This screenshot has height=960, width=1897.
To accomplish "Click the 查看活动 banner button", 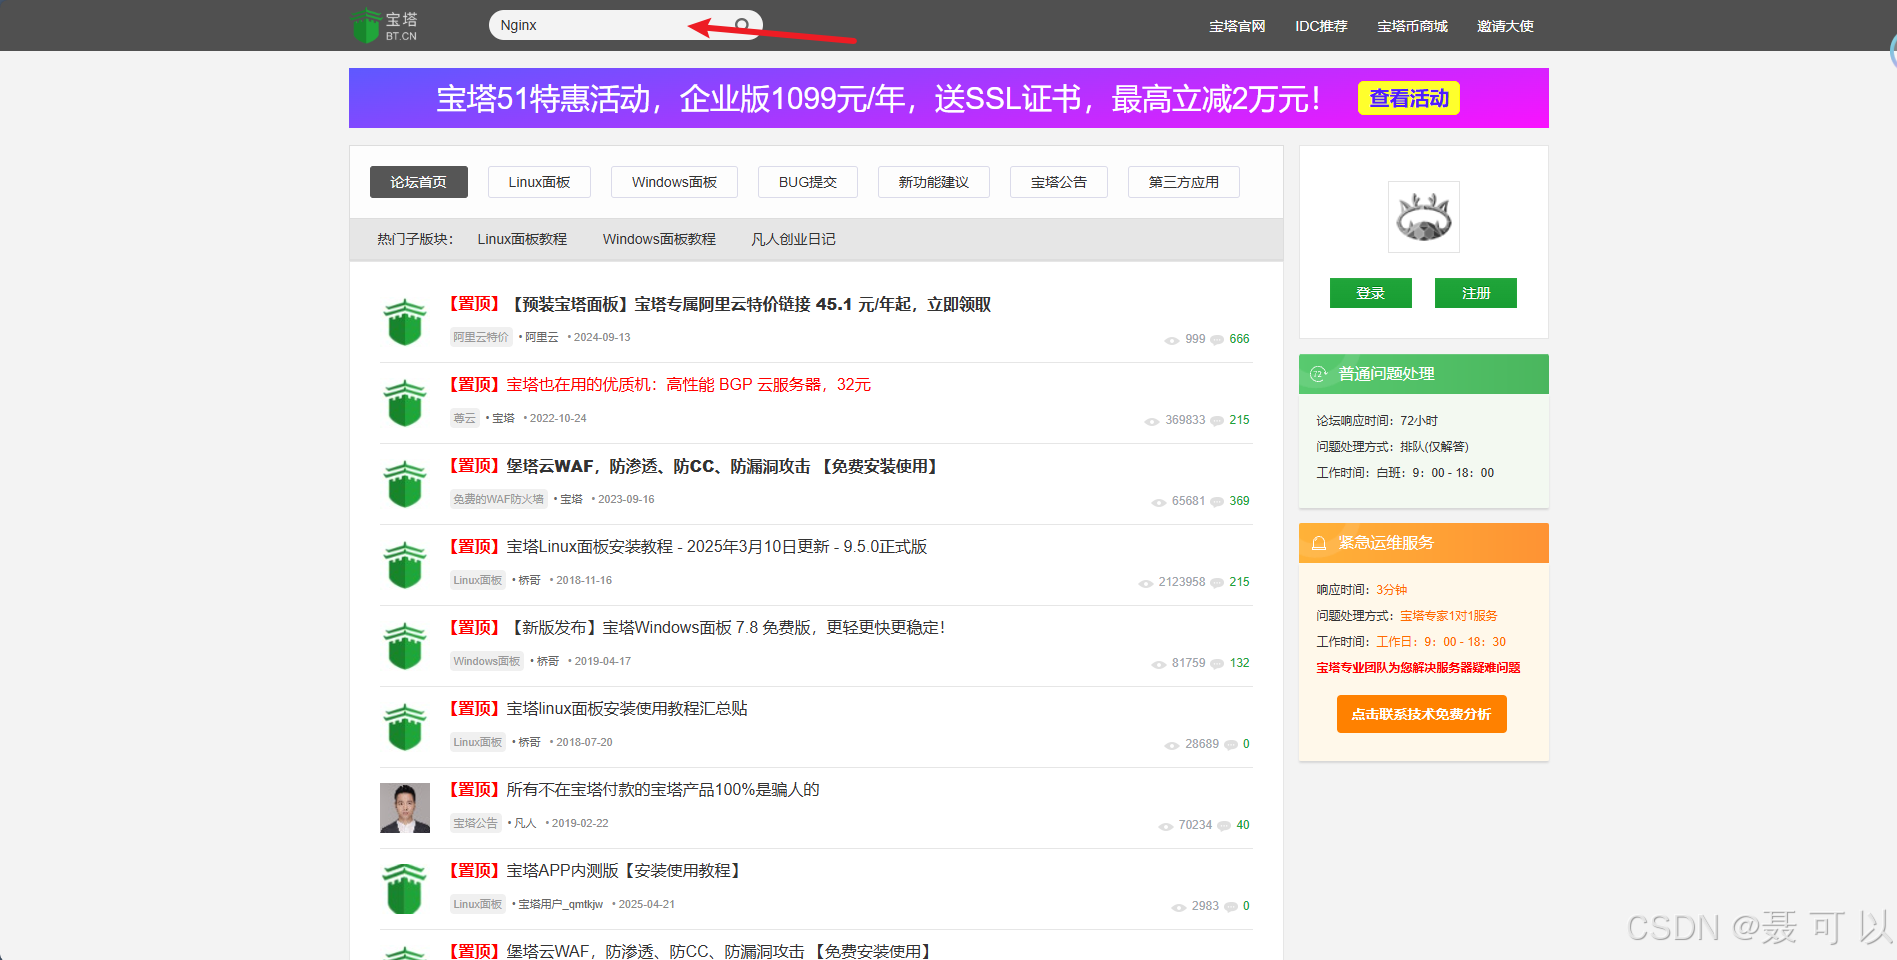I will point(1408,98).
